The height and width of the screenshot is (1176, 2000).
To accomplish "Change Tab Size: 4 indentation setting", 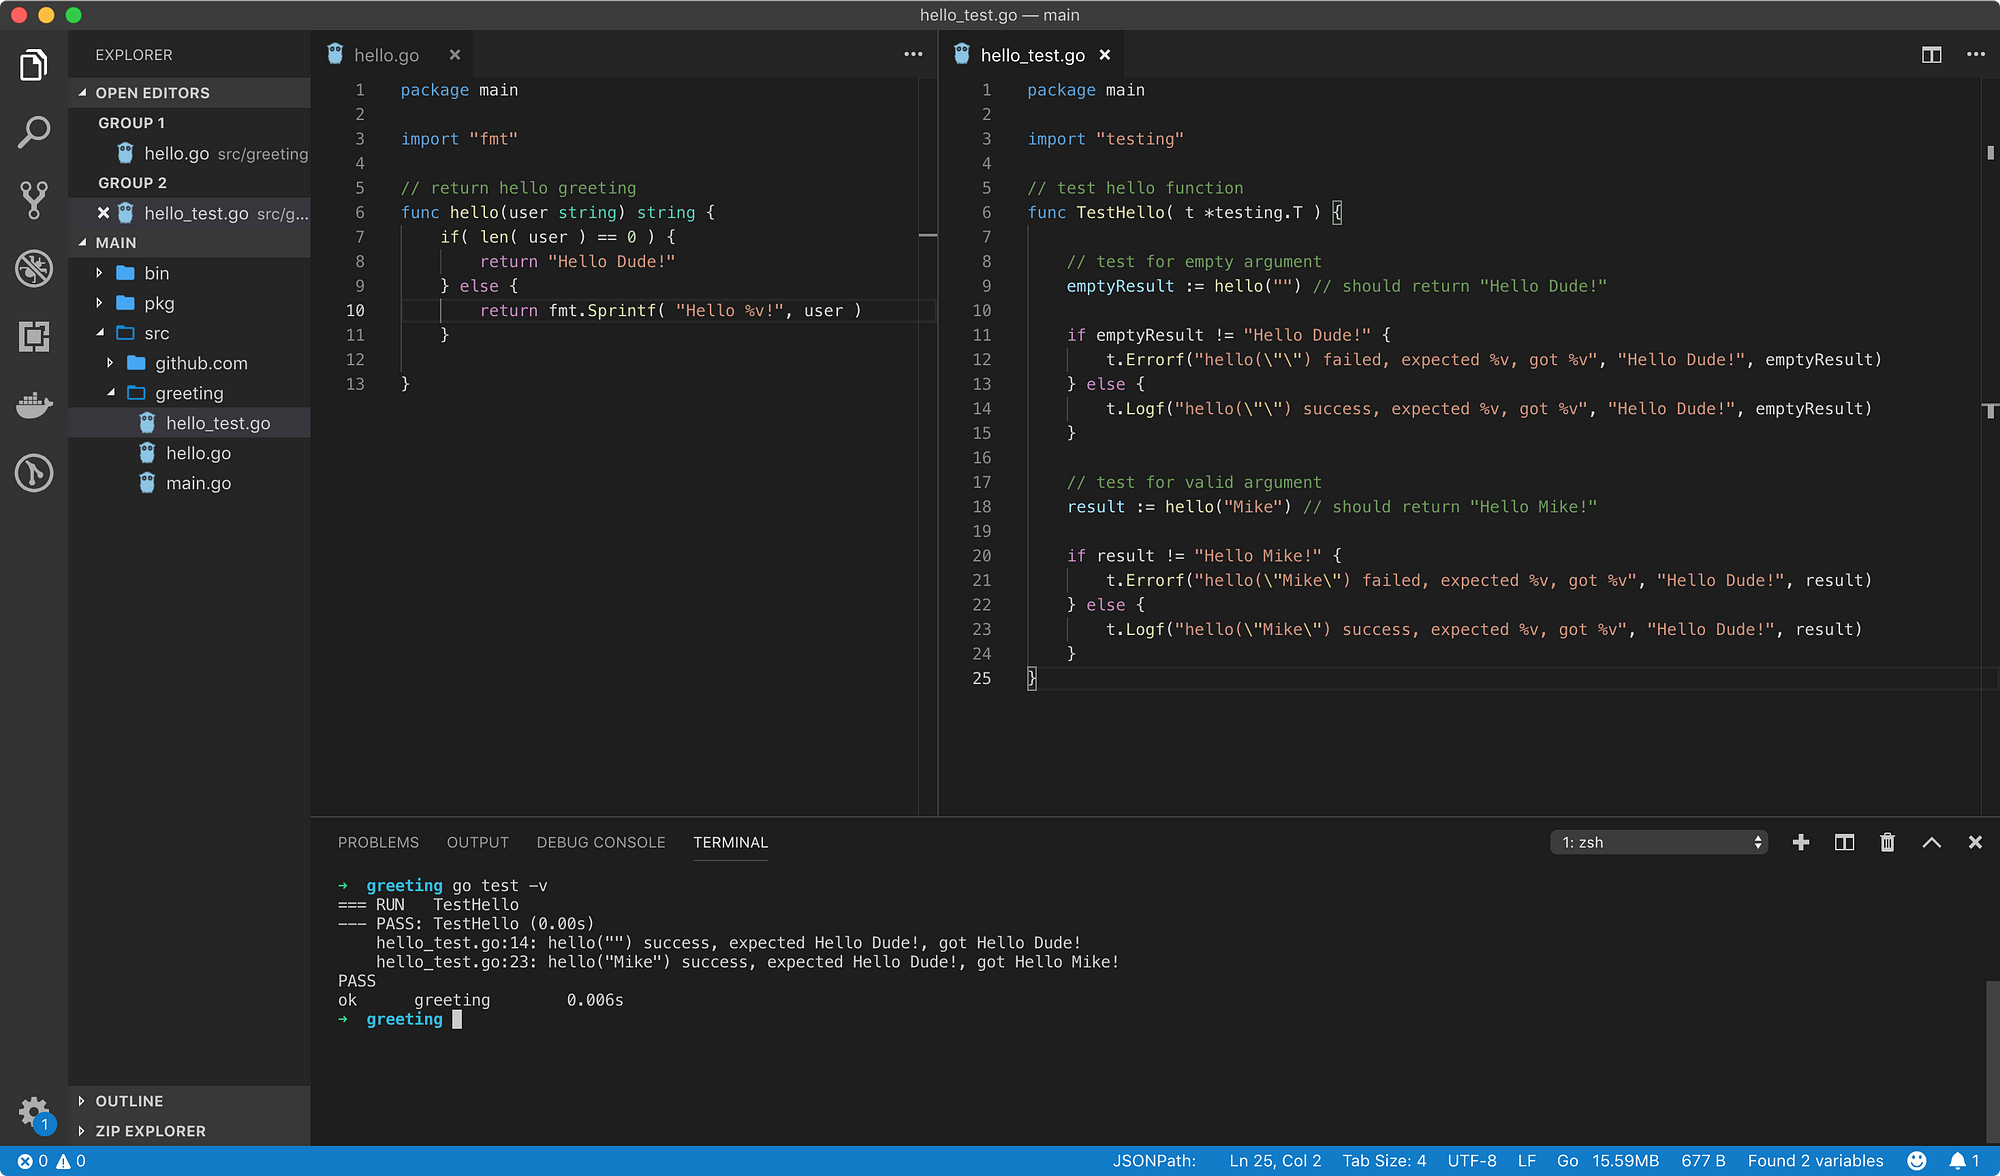I will (x=1384, y=1161).
